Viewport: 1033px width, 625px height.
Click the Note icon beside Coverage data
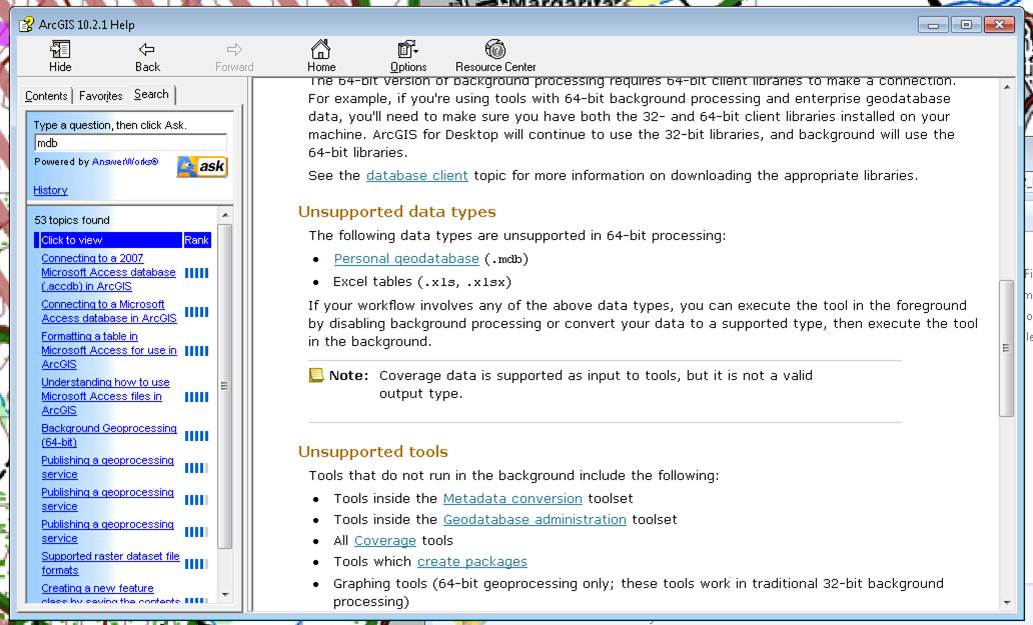click(x=316, y=375)
